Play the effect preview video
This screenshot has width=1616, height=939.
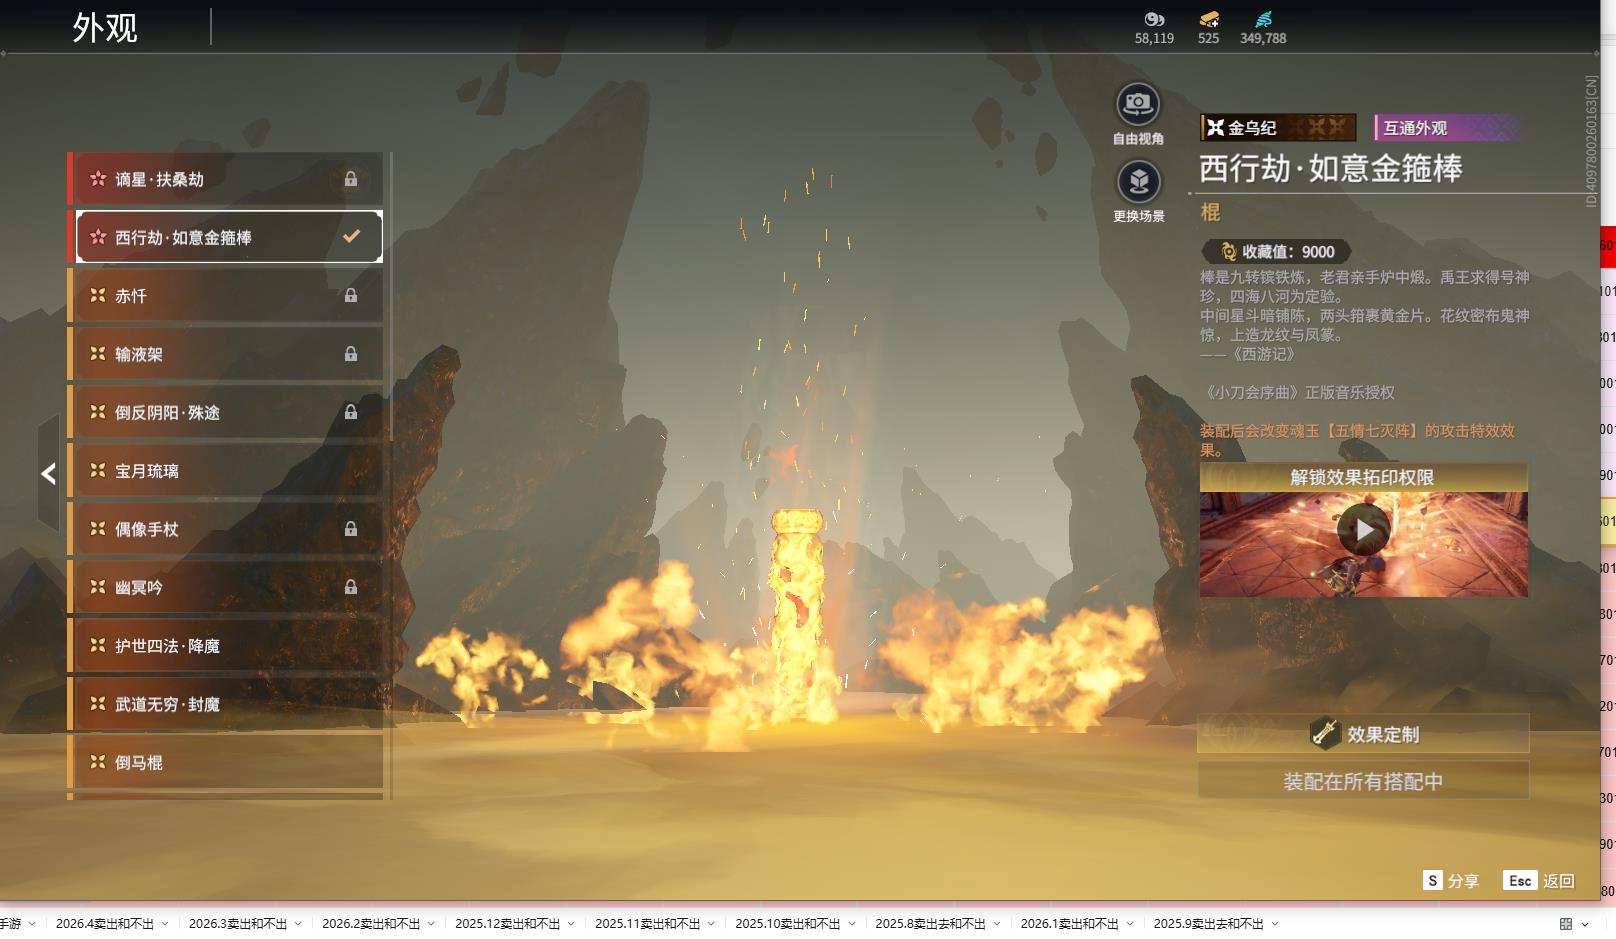[x=1363, y=529]
